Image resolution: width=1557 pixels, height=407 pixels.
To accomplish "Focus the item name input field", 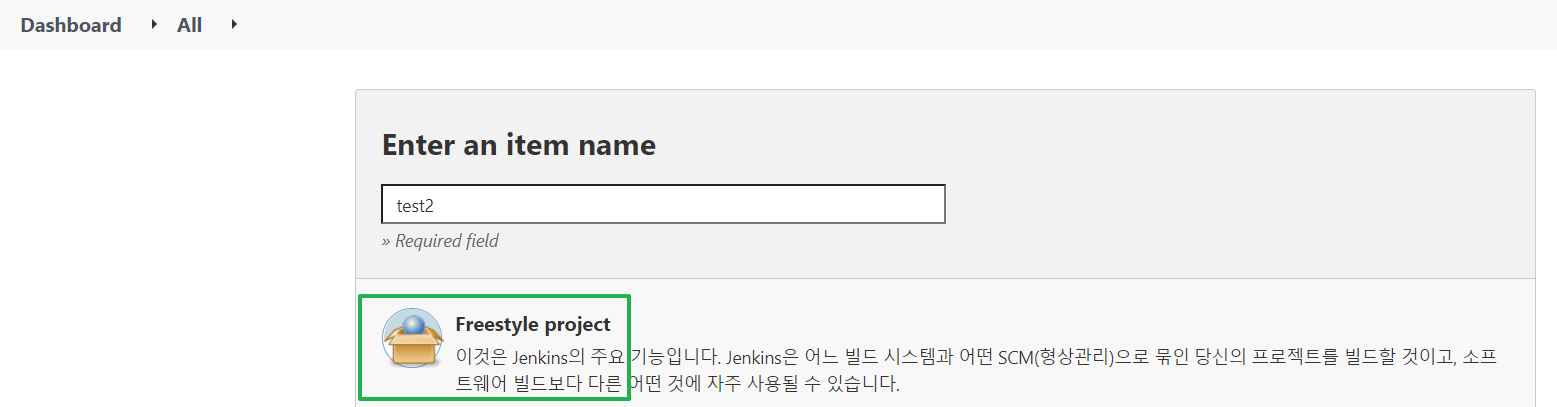I will pyautogui.click(x=663, y=204).
